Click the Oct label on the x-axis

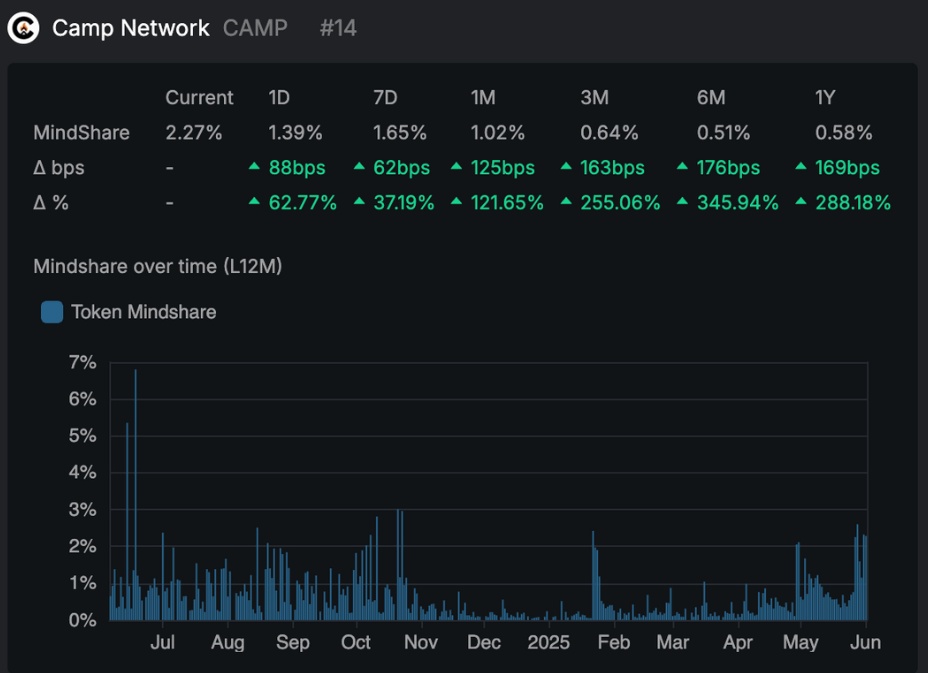356,642
